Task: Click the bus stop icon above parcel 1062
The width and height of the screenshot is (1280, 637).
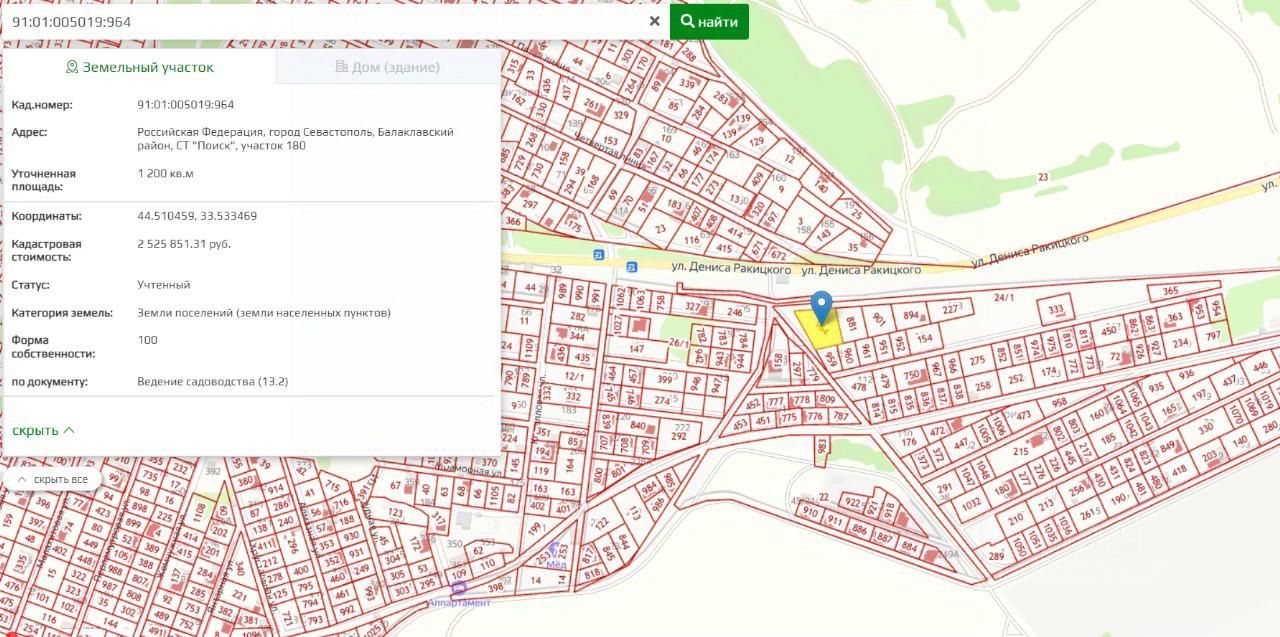Action: point(631,267)
